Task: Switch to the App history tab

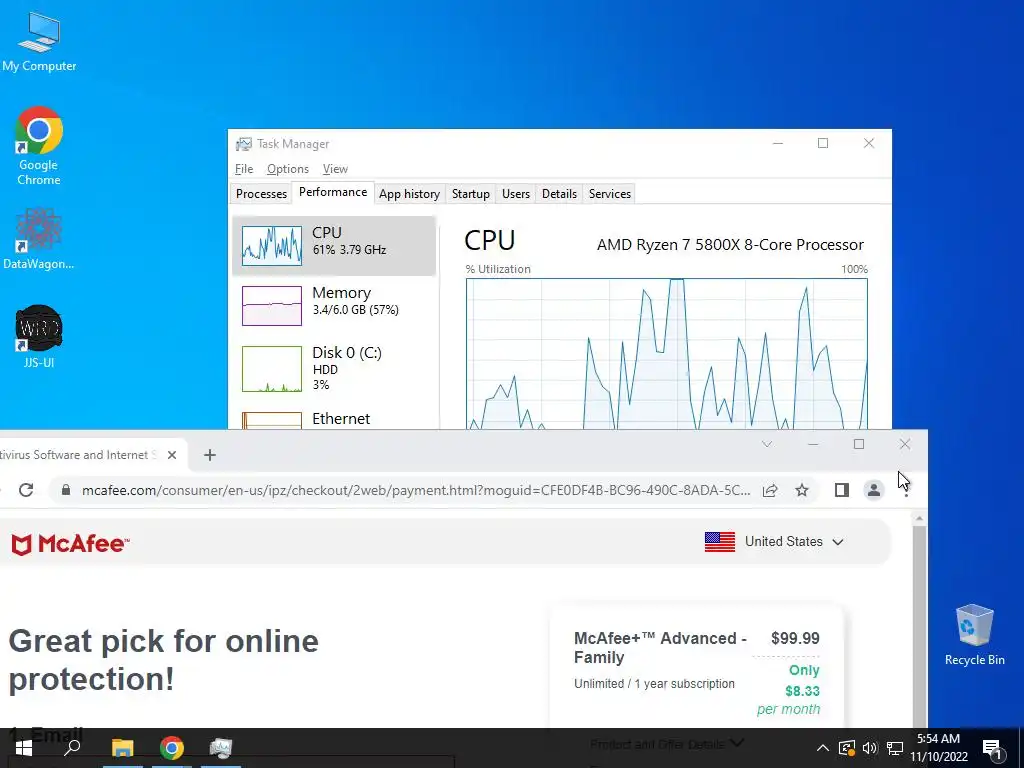Action: pos(409,194)
